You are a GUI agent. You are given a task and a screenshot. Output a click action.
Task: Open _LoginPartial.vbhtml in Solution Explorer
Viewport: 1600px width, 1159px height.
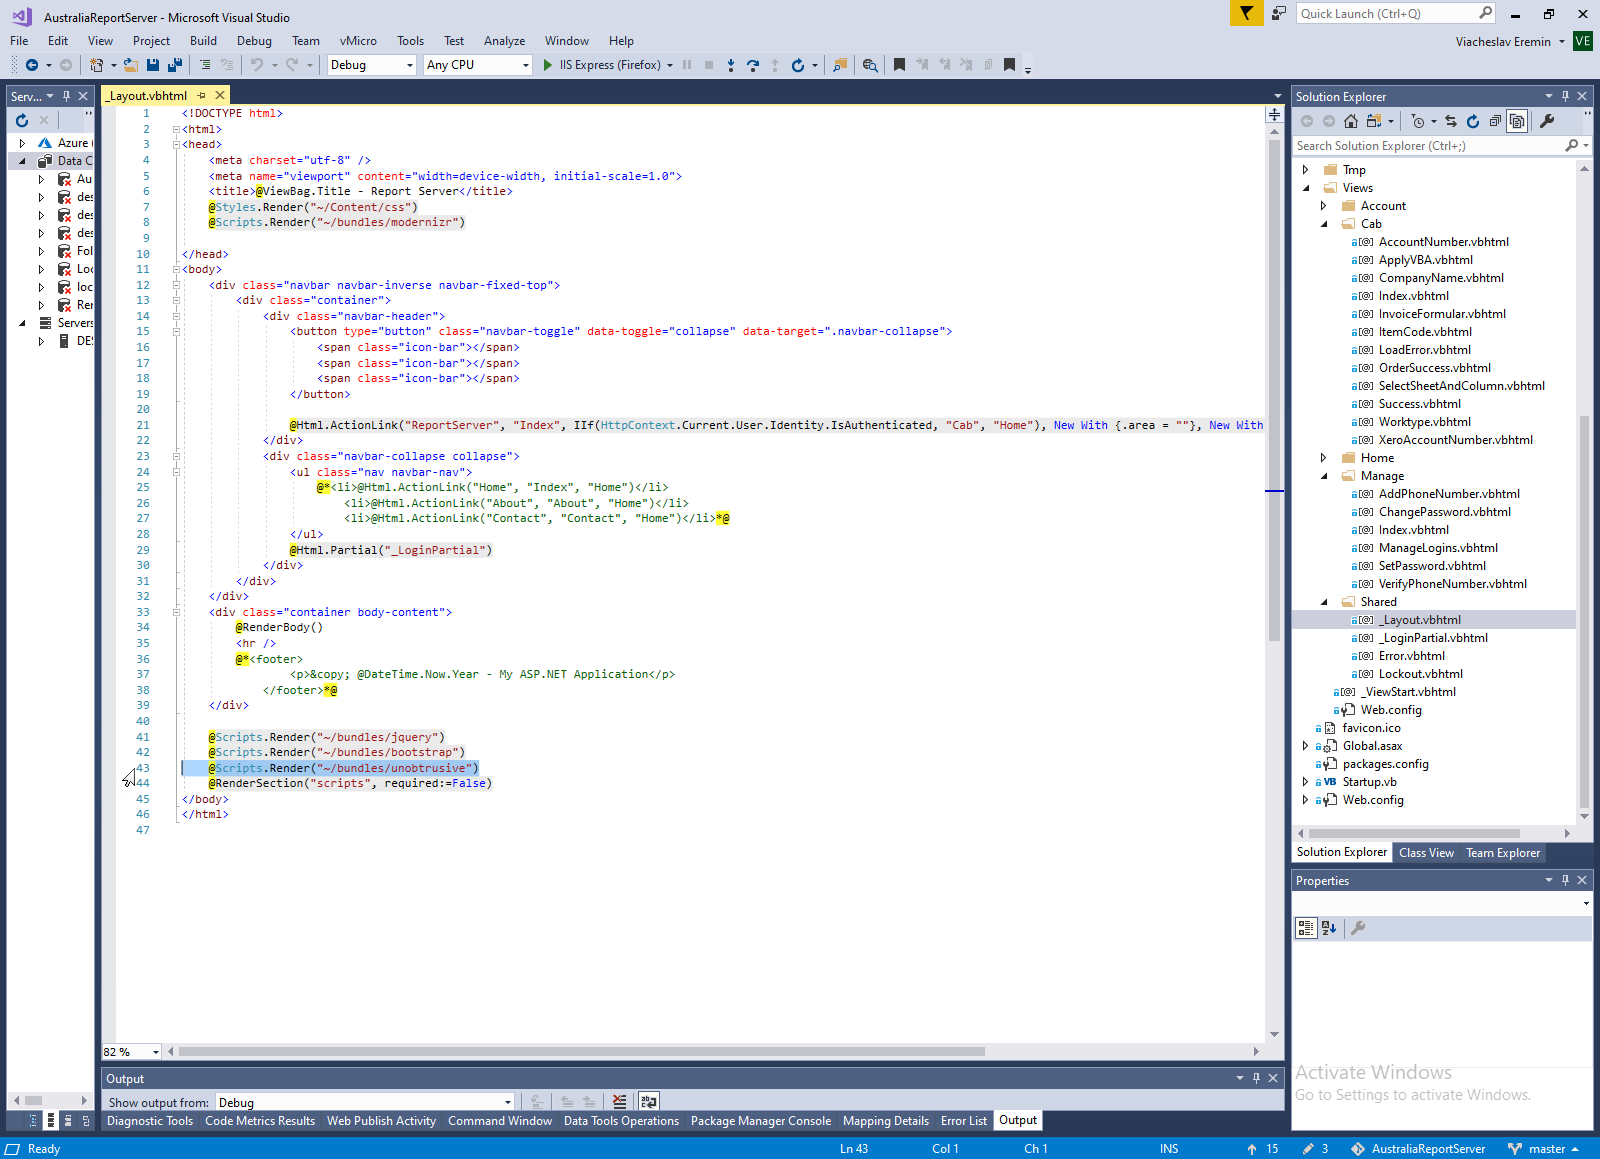pyautogui.click(x=1432, y=638)
